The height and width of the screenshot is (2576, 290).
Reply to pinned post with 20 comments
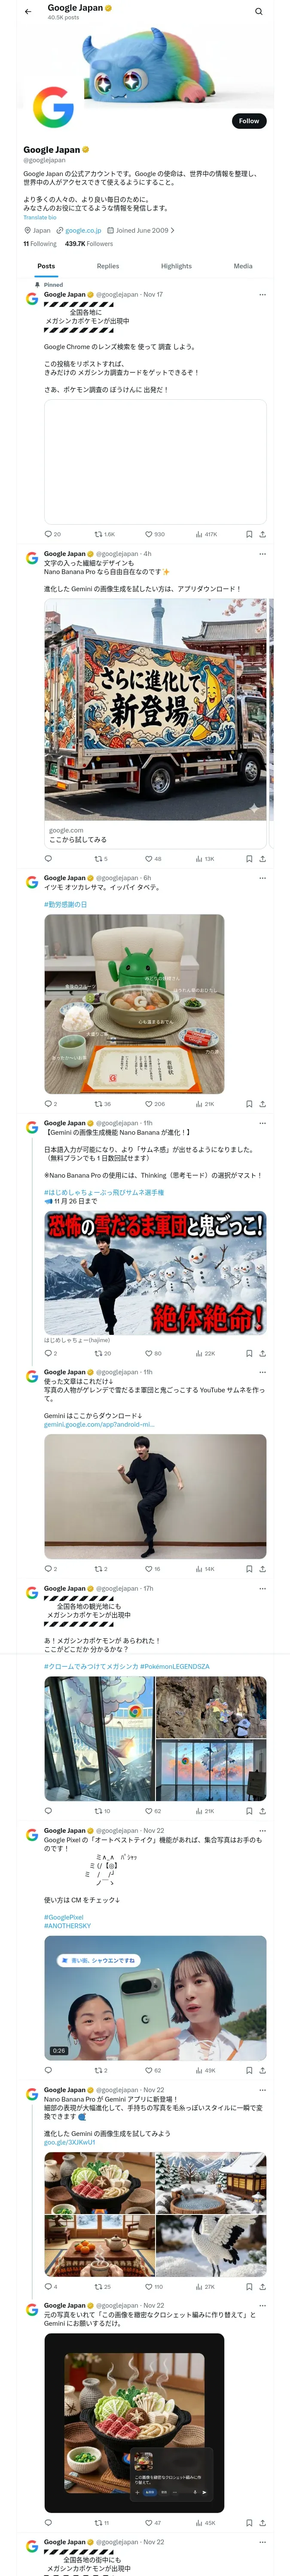point(52,534)
